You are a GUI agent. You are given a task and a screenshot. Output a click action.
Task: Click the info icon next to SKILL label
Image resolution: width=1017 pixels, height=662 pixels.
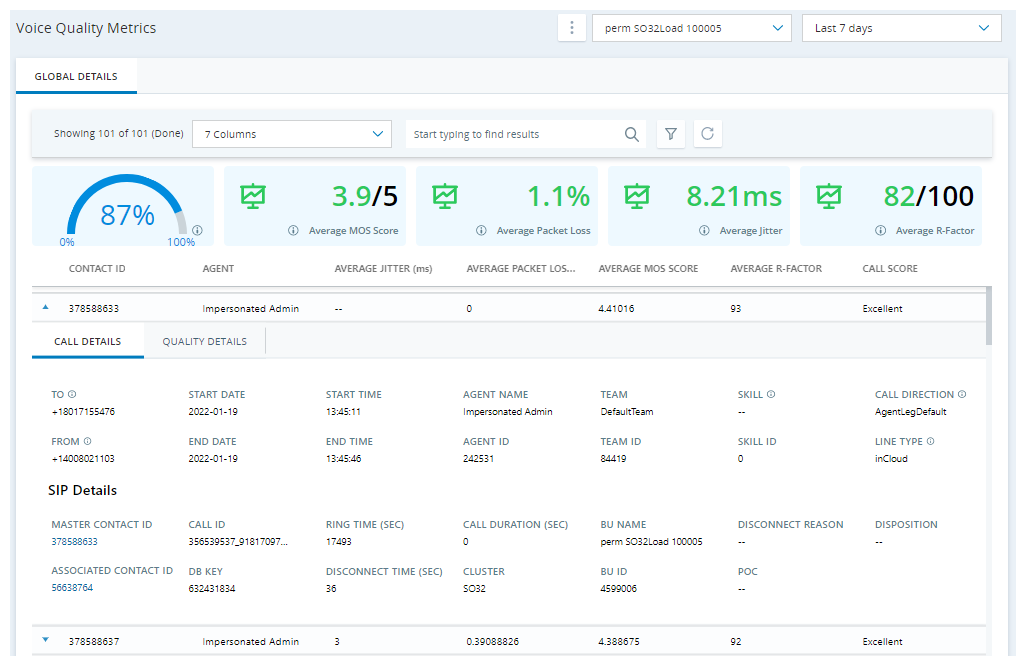(771, 394)
